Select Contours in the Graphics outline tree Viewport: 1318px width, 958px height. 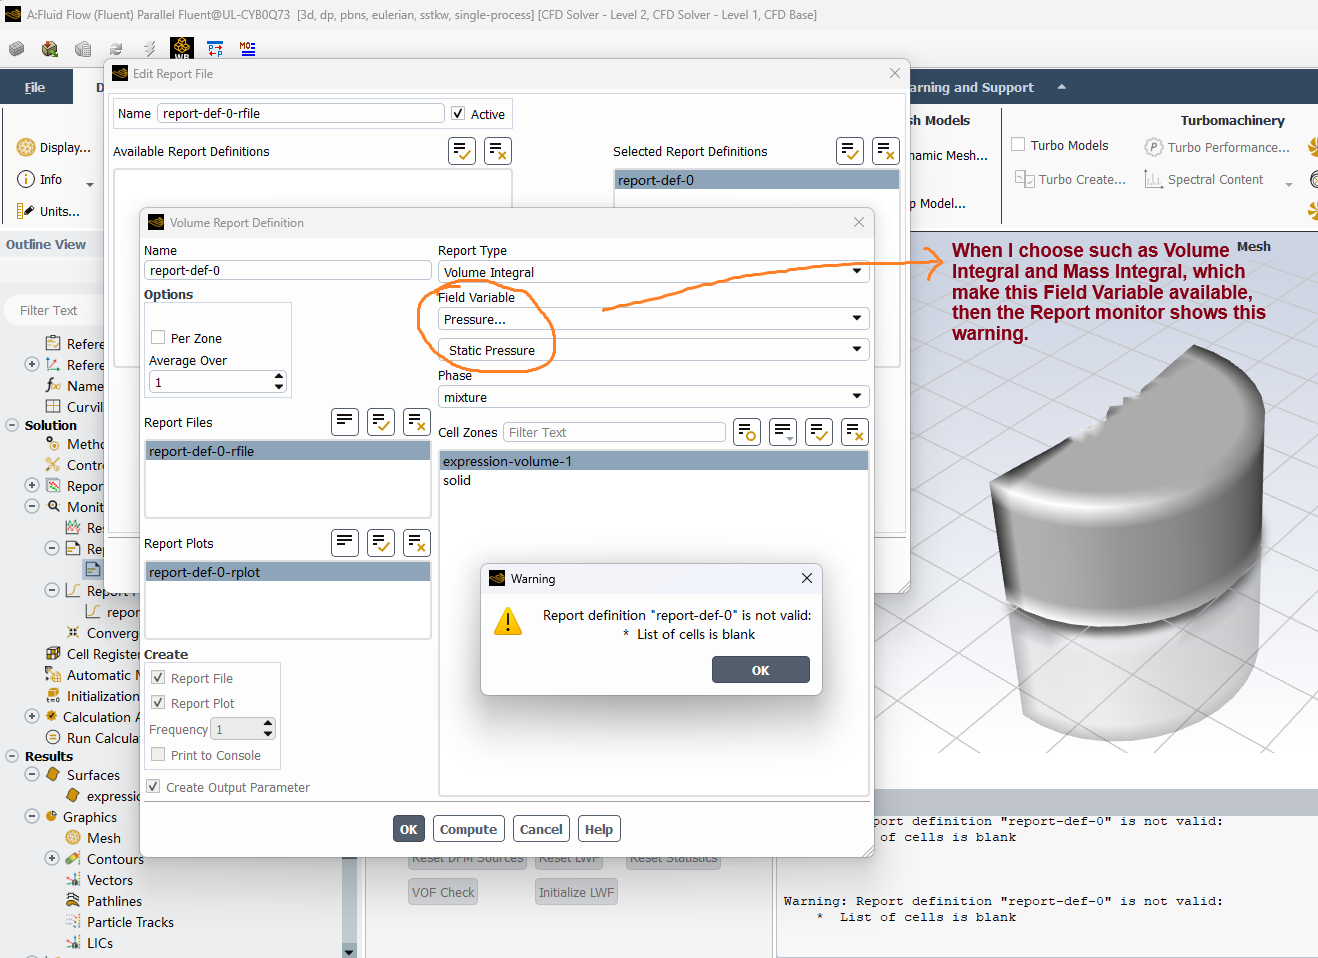pos(115,859)
